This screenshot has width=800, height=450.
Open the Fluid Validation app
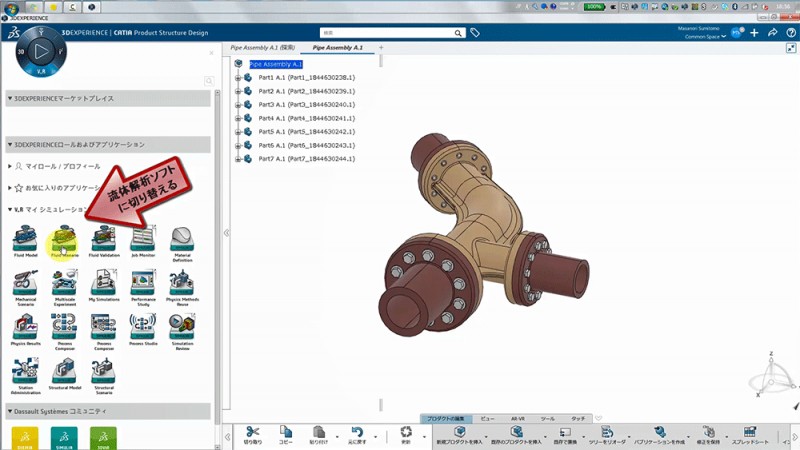[x=104, y=239]
